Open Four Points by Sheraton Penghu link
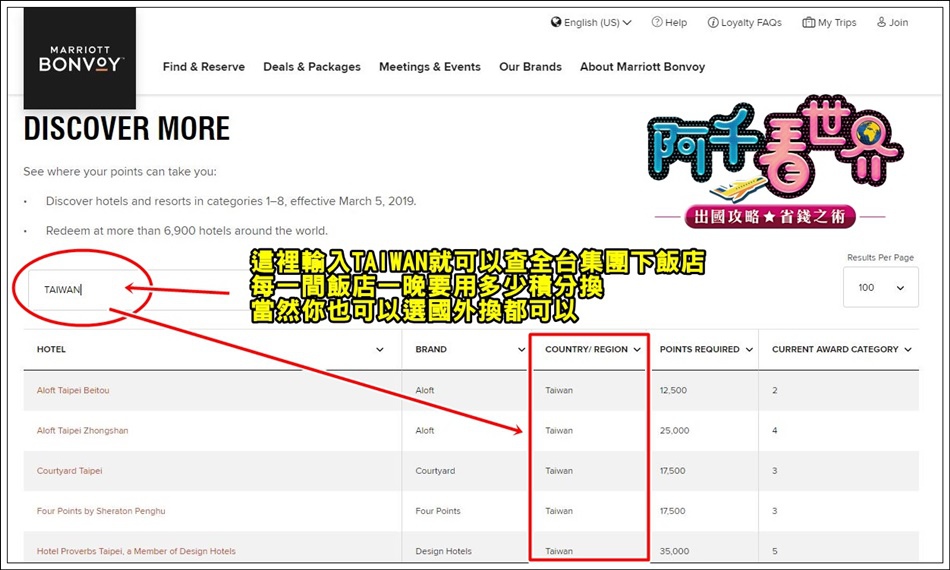The width and height of the screenshot is (950, 570). tap(101, 511)
